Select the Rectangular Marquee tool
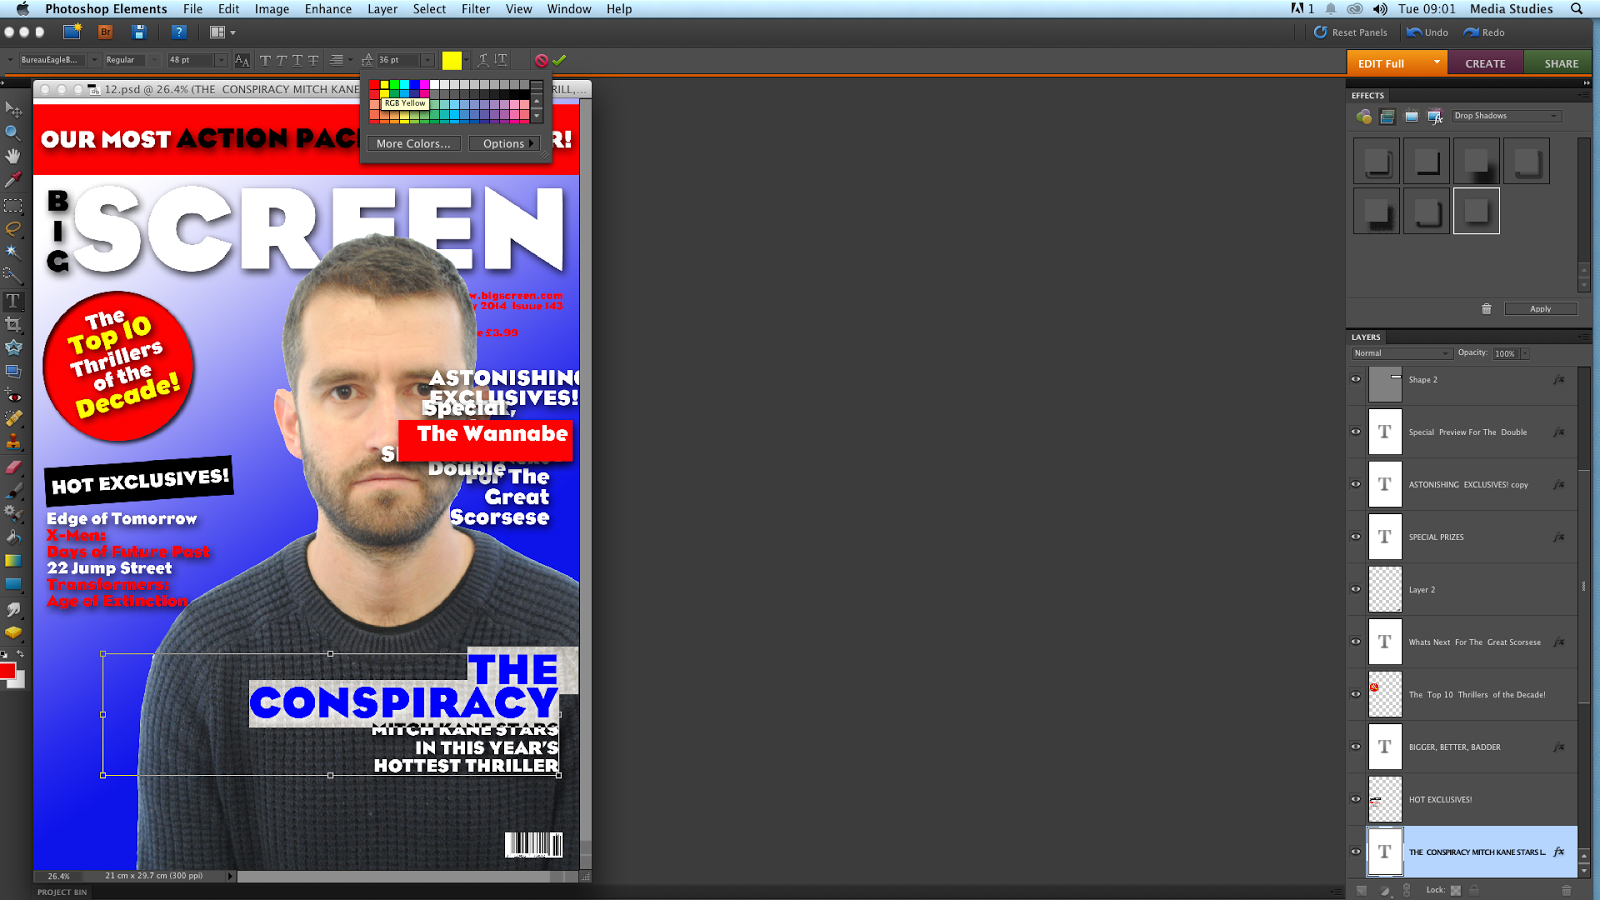1600x900 pixels. pyautogui.click(x=13, y=205)
